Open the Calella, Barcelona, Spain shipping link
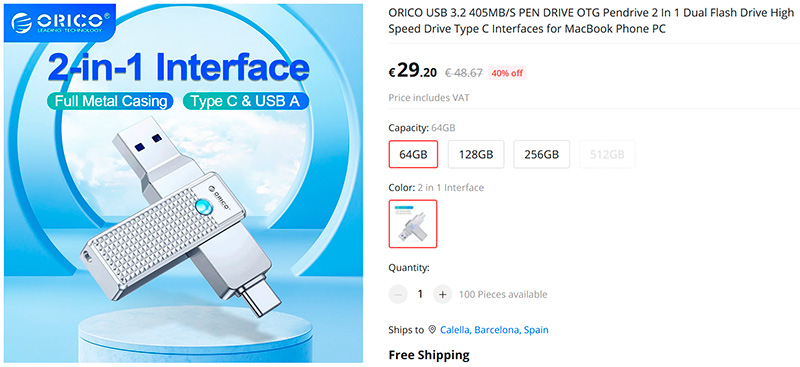 pyautogui.click(x=494, y=330)
